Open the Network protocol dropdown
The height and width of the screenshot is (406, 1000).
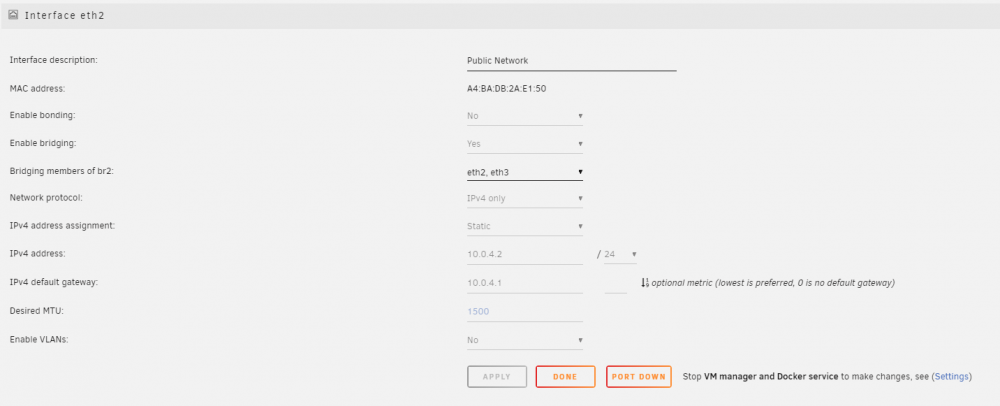pos(525,198)
